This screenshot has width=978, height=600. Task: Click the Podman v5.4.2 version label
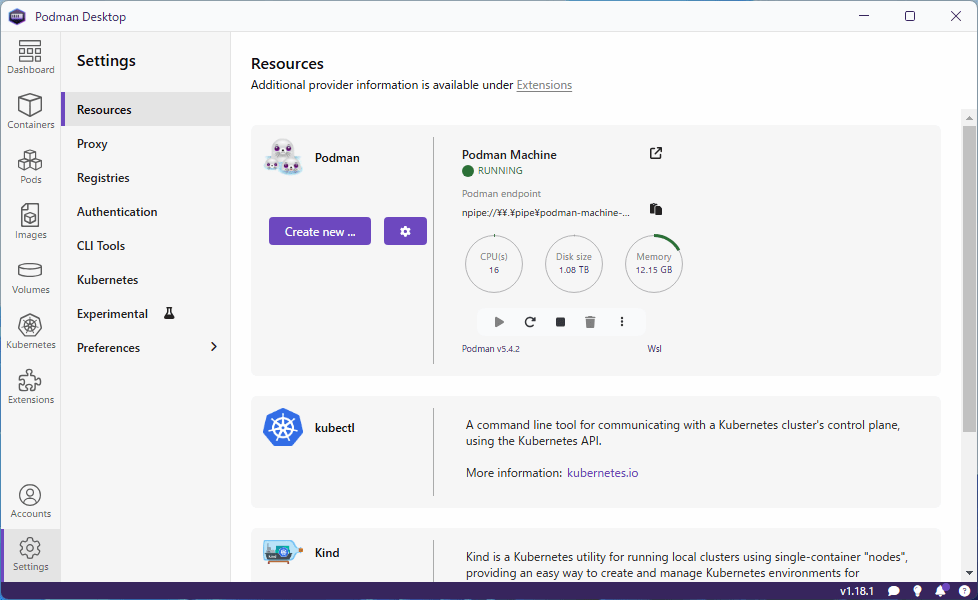point(491,349)
